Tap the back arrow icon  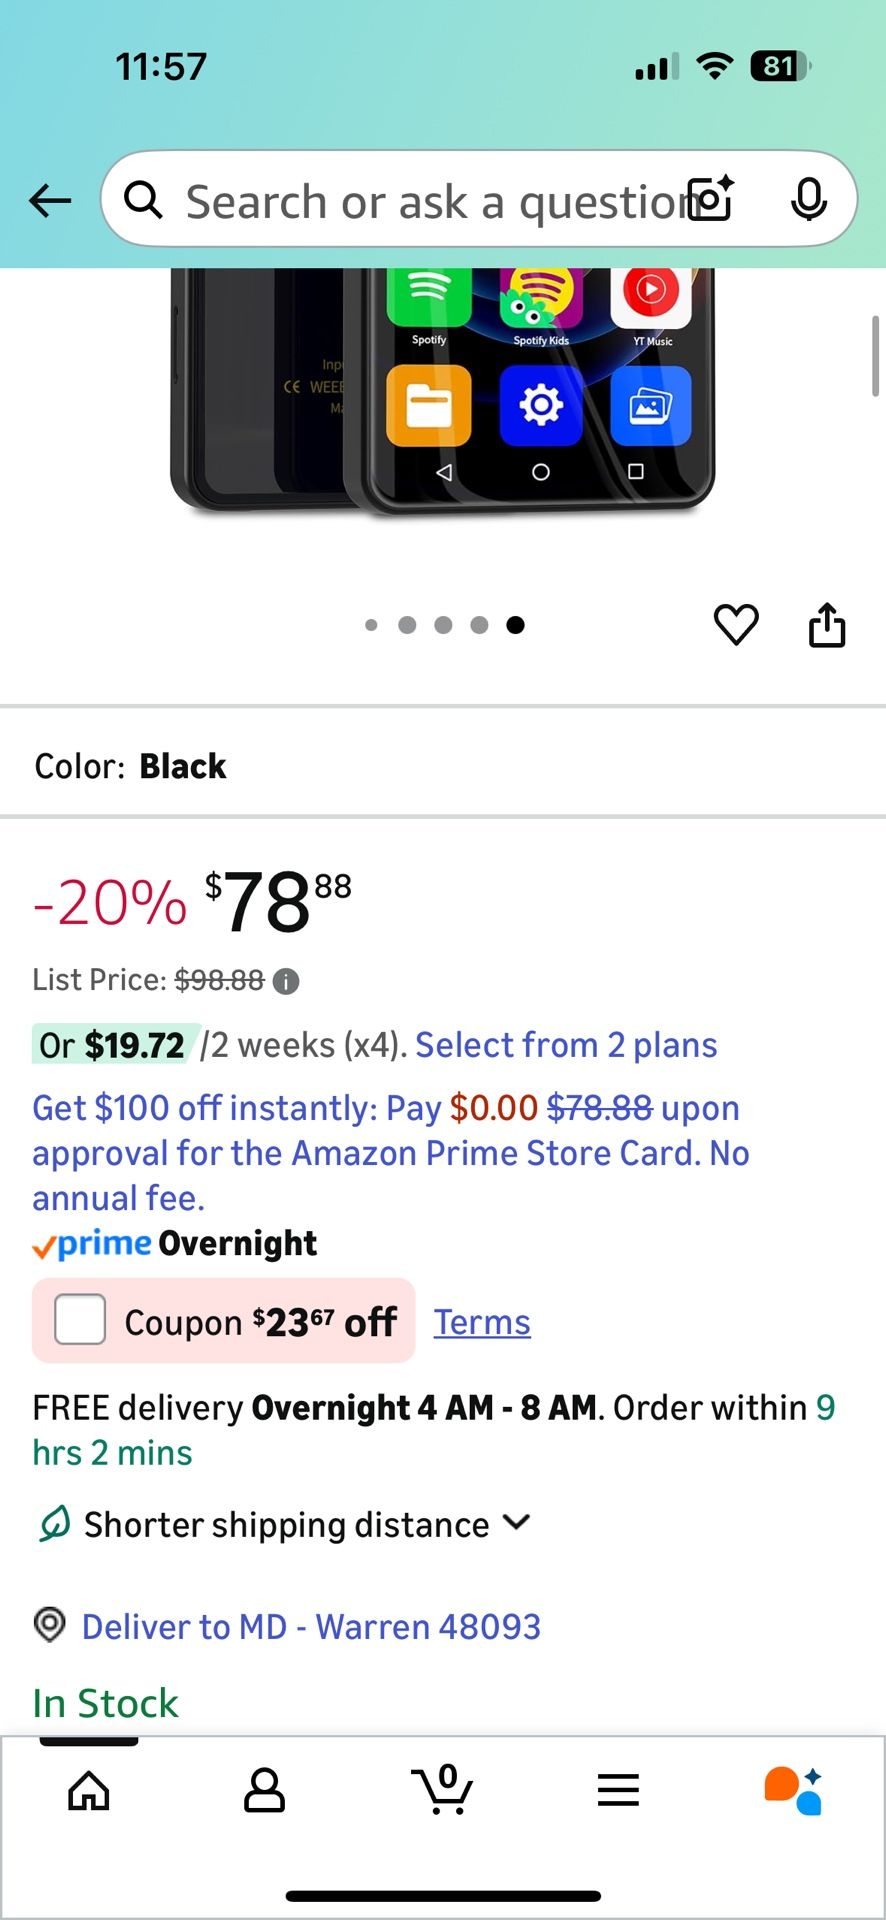coord(50,201)
